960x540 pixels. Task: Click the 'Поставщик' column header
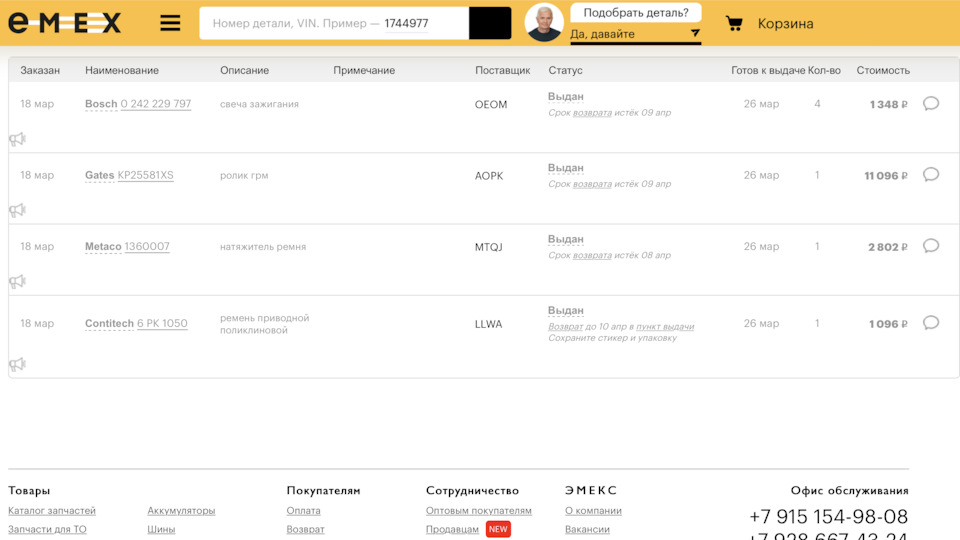(x=503, y=70)
